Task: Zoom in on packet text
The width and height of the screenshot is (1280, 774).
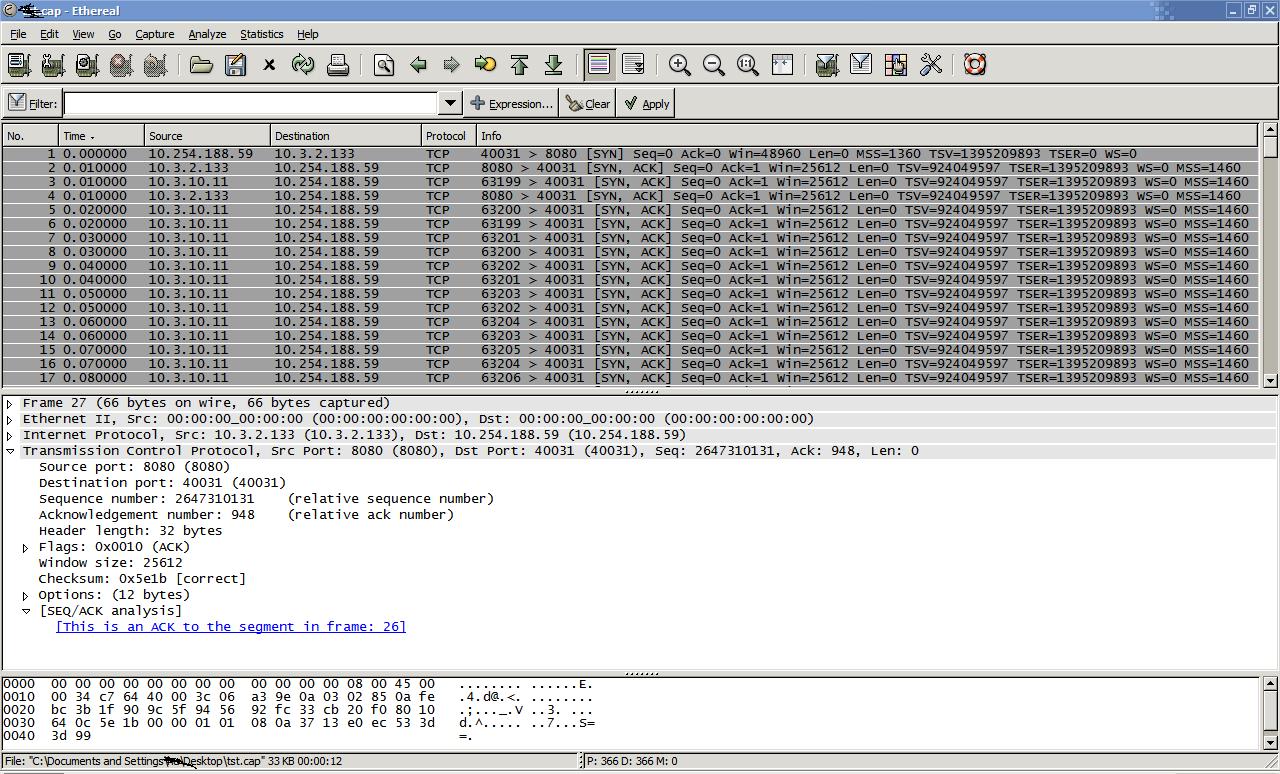Action: [680, 65]
